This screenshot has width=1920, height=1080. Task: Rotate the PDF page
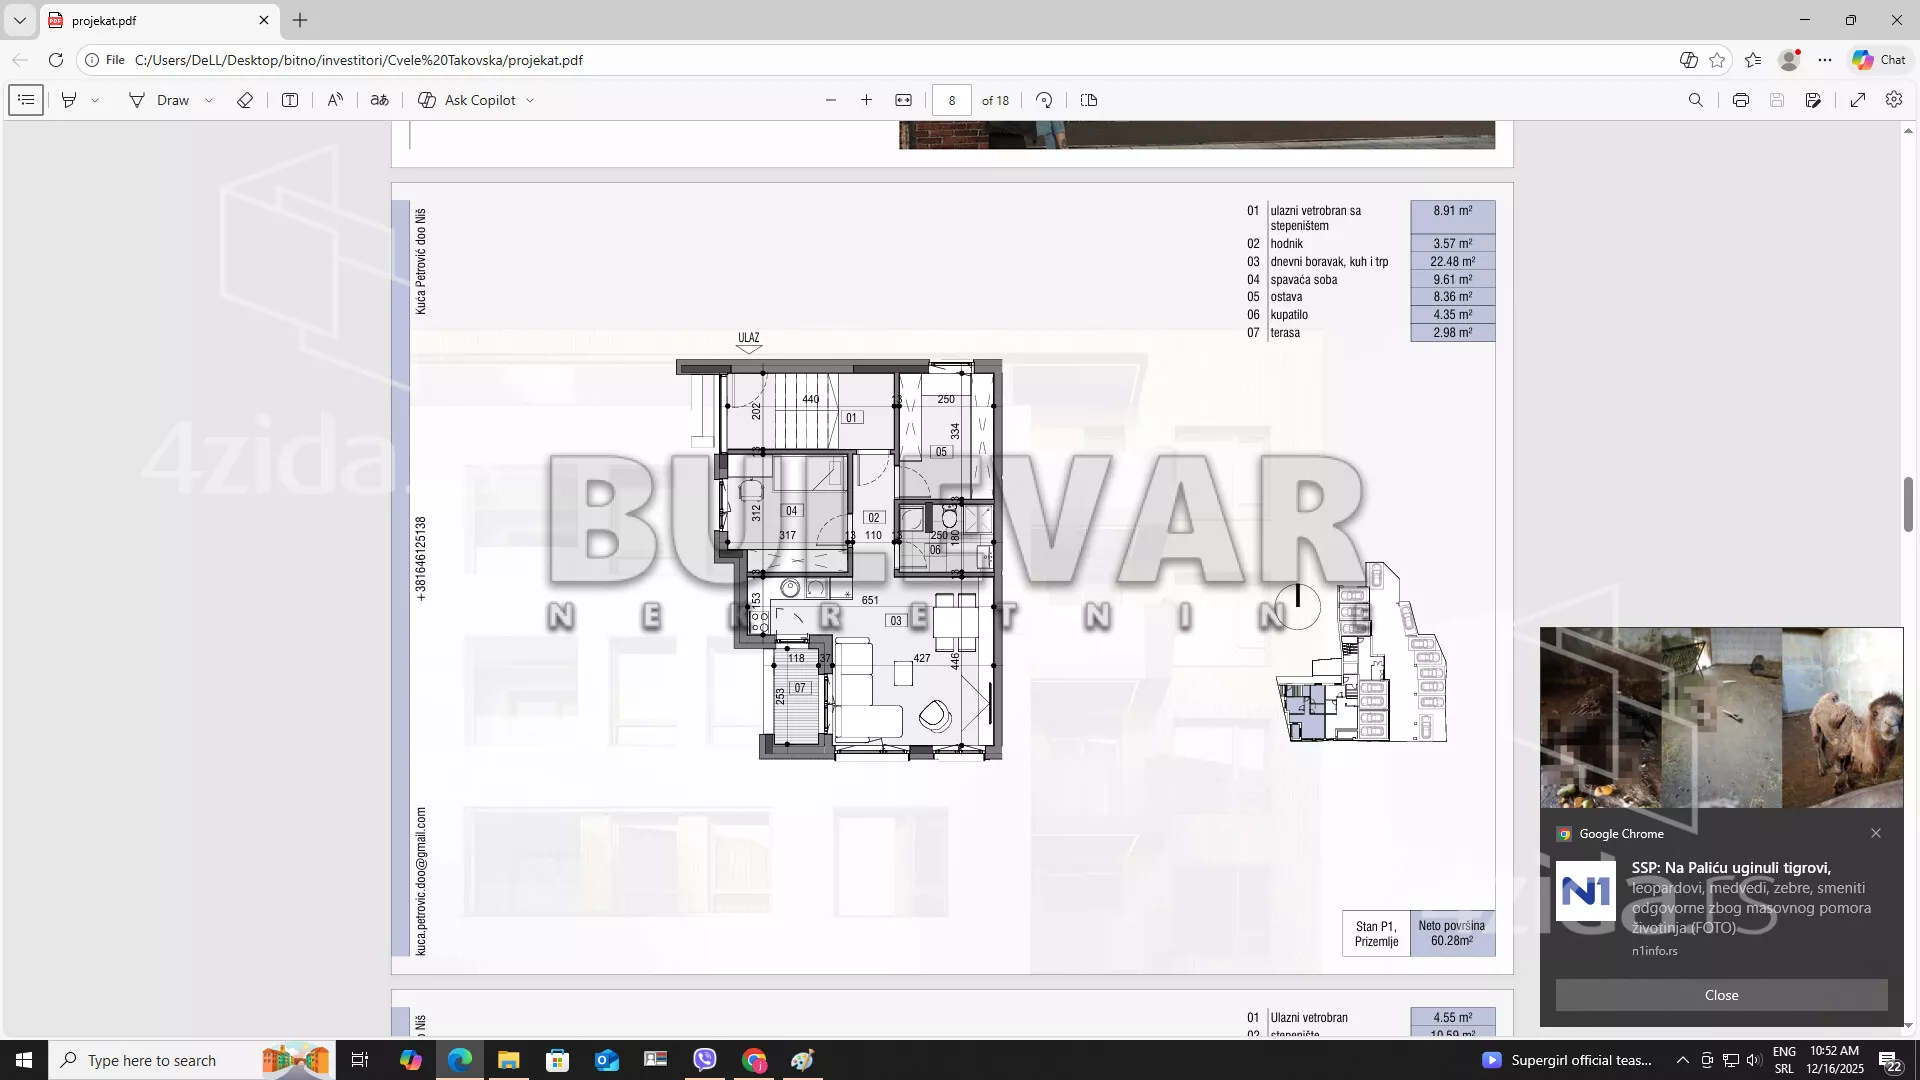click(x=1044, y=100)
